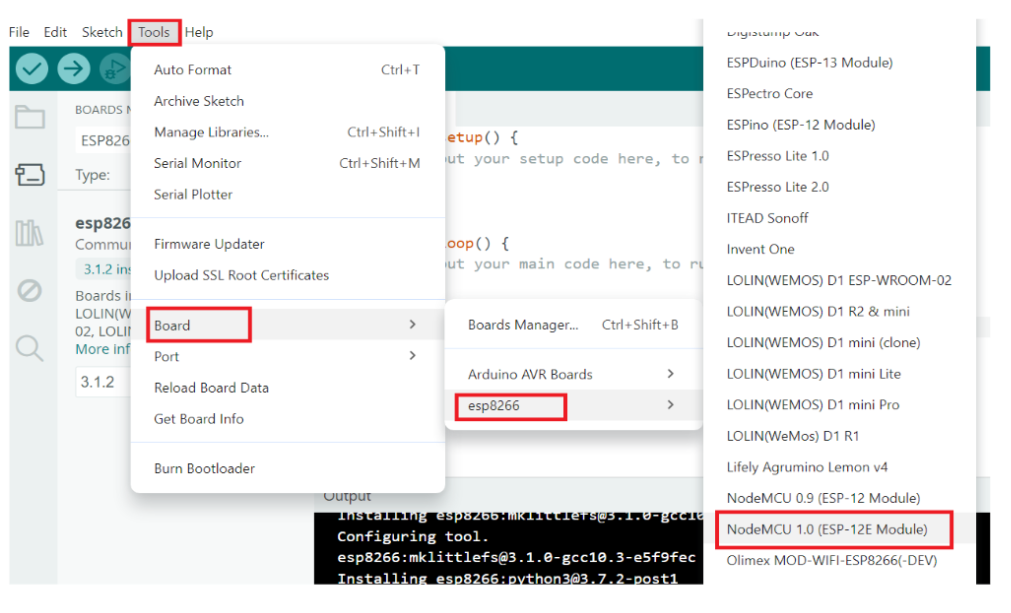This screenshot has width=1011, height=613.
Task: Click the Debug play button
Action: point(115,68)
